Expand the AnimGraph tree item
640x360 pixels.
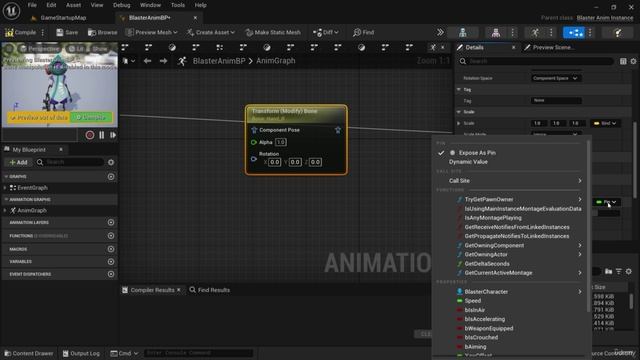(x=5, y=211)
